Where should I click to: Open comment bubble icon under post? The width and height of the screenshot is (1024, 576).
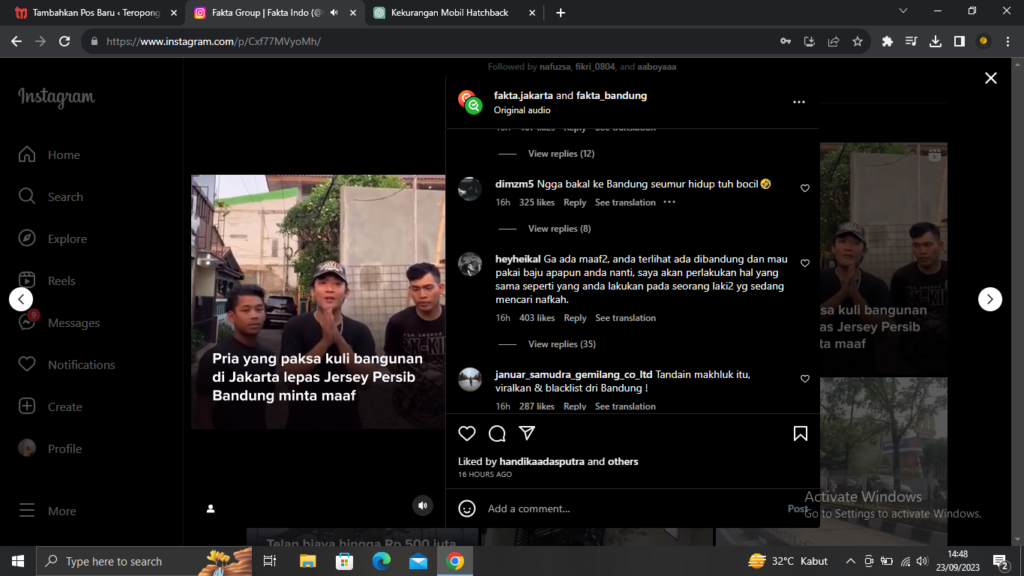(x=497, y=434)
